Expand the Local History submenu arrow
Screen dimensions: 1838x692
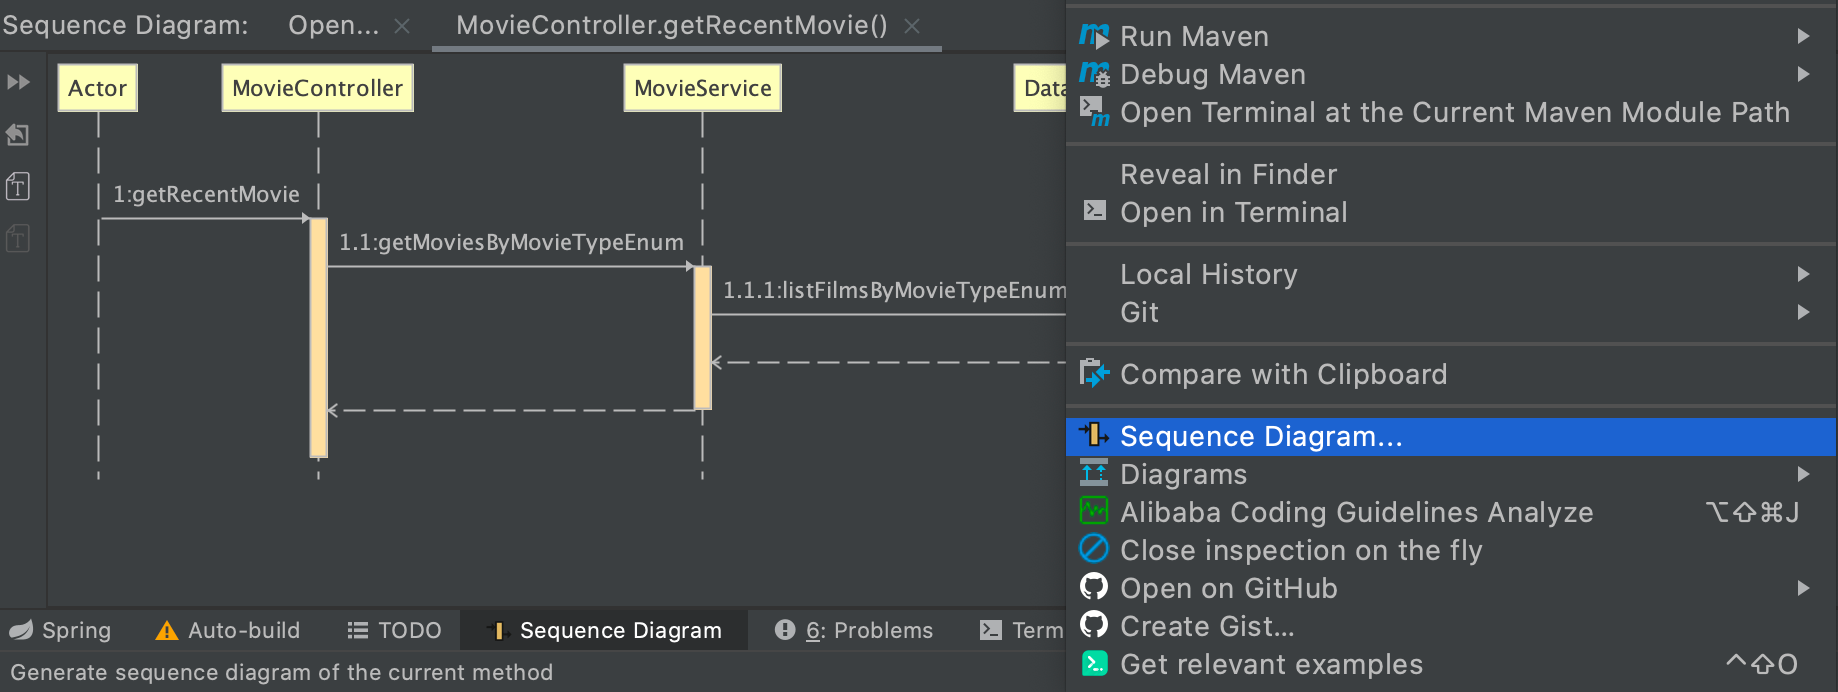[1803, 274]
